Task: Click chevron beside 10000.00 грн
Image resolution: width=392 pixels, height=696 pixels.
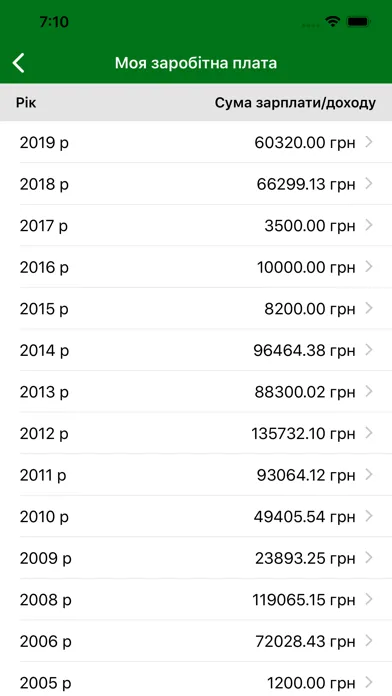Action: pos(369,267)
